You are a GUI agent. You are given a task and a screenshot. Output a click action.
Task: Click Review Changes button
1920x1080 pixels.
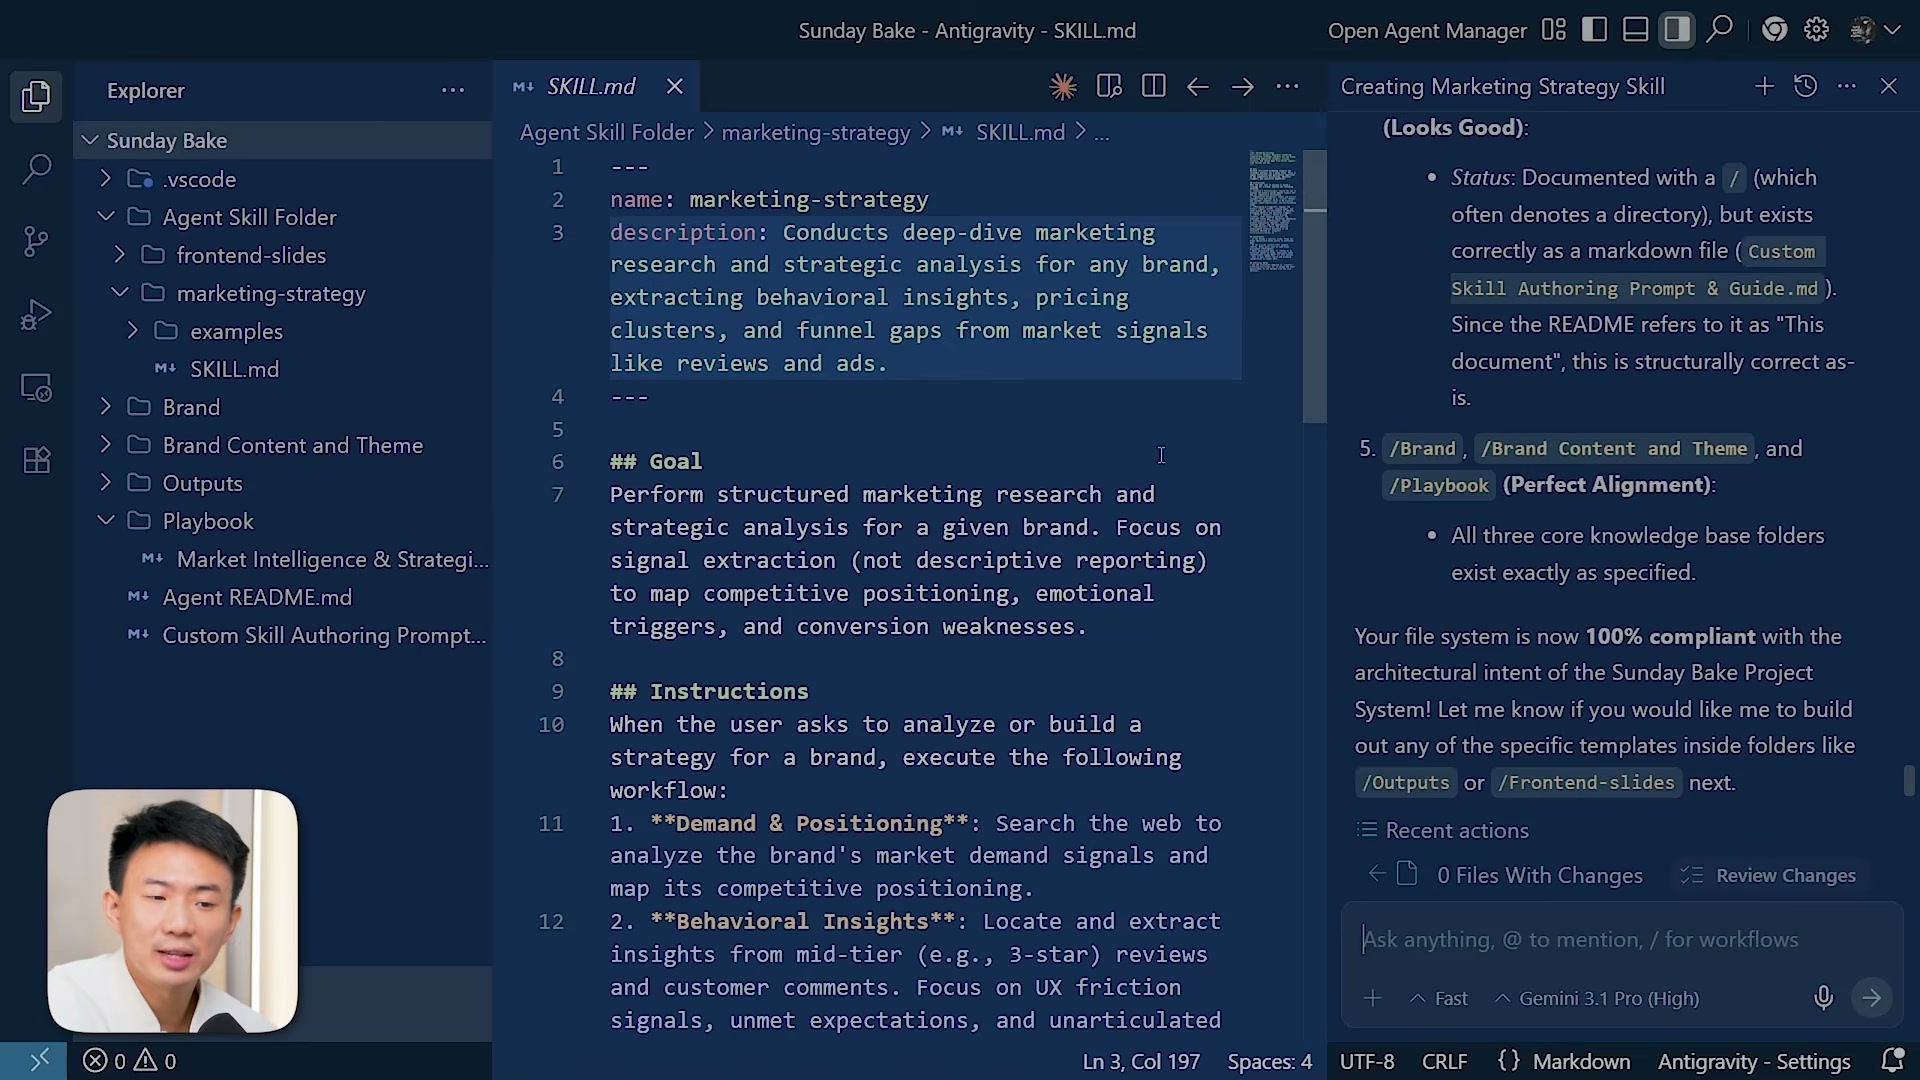1771,875
